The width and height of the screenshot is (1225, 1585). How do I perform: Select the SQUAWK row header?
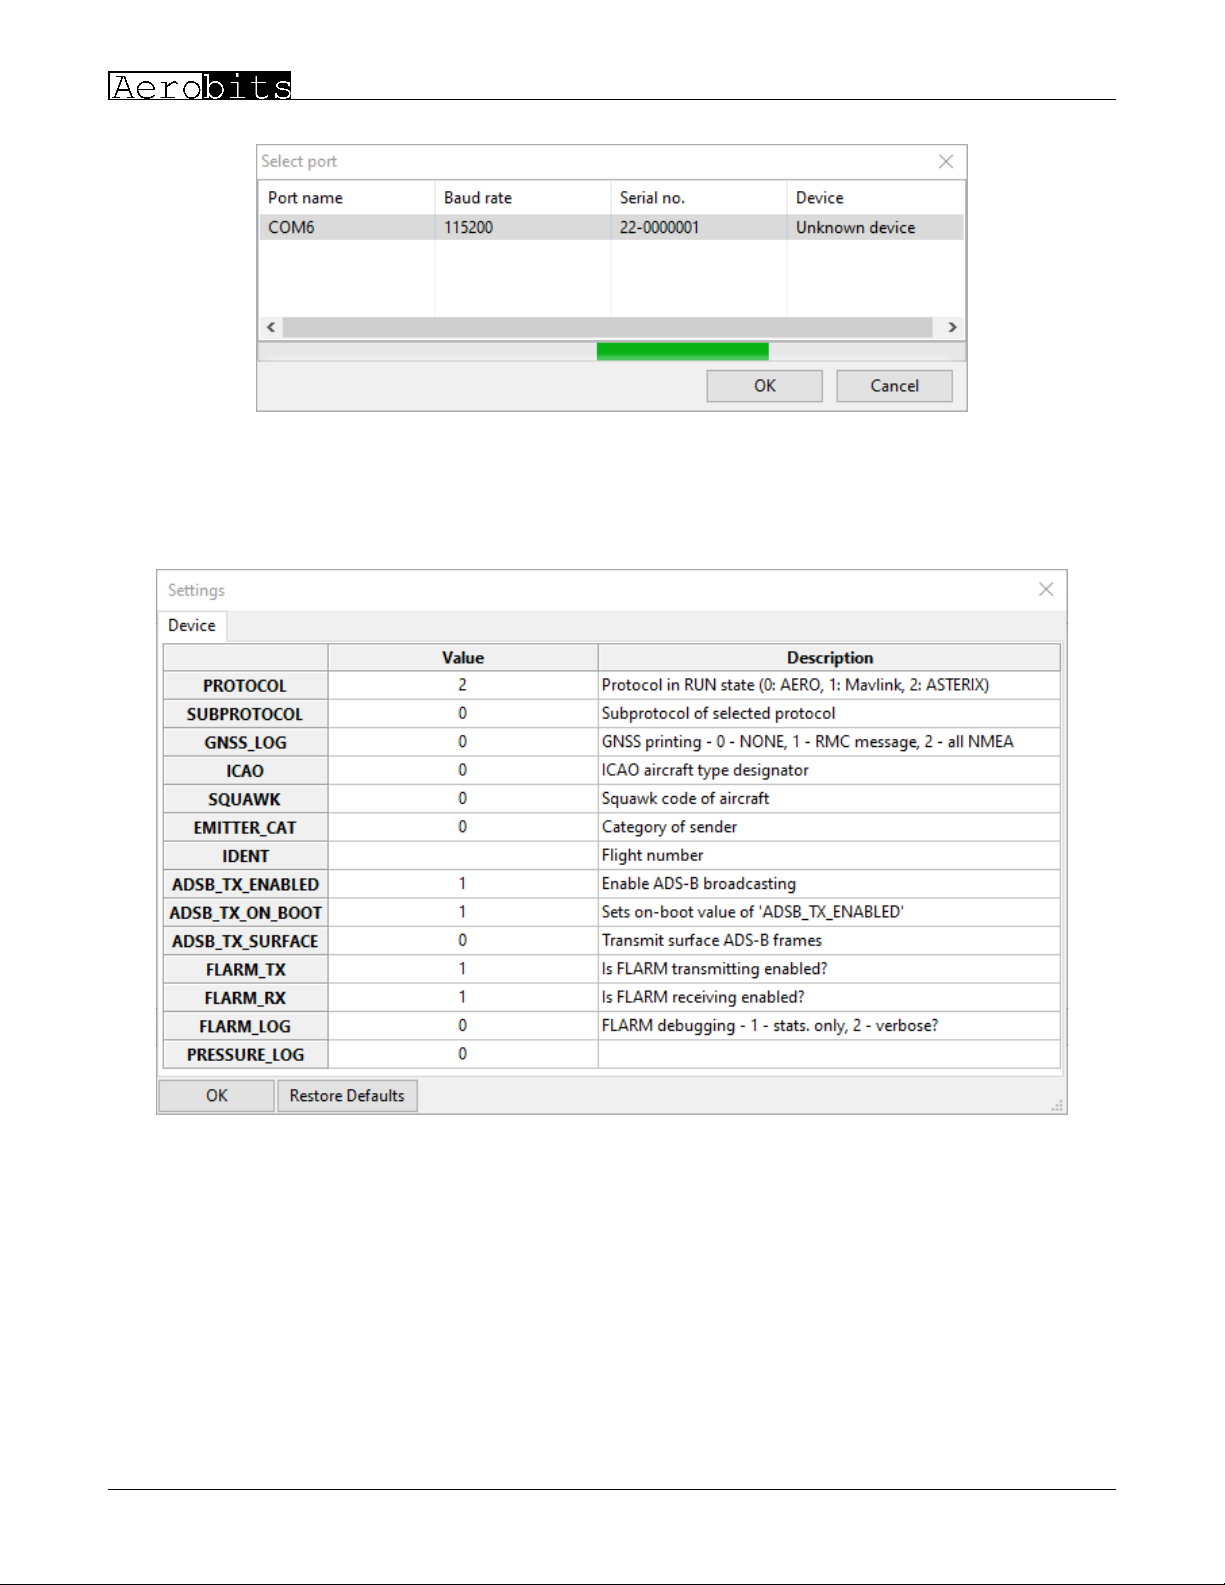(x=245, y=799)
